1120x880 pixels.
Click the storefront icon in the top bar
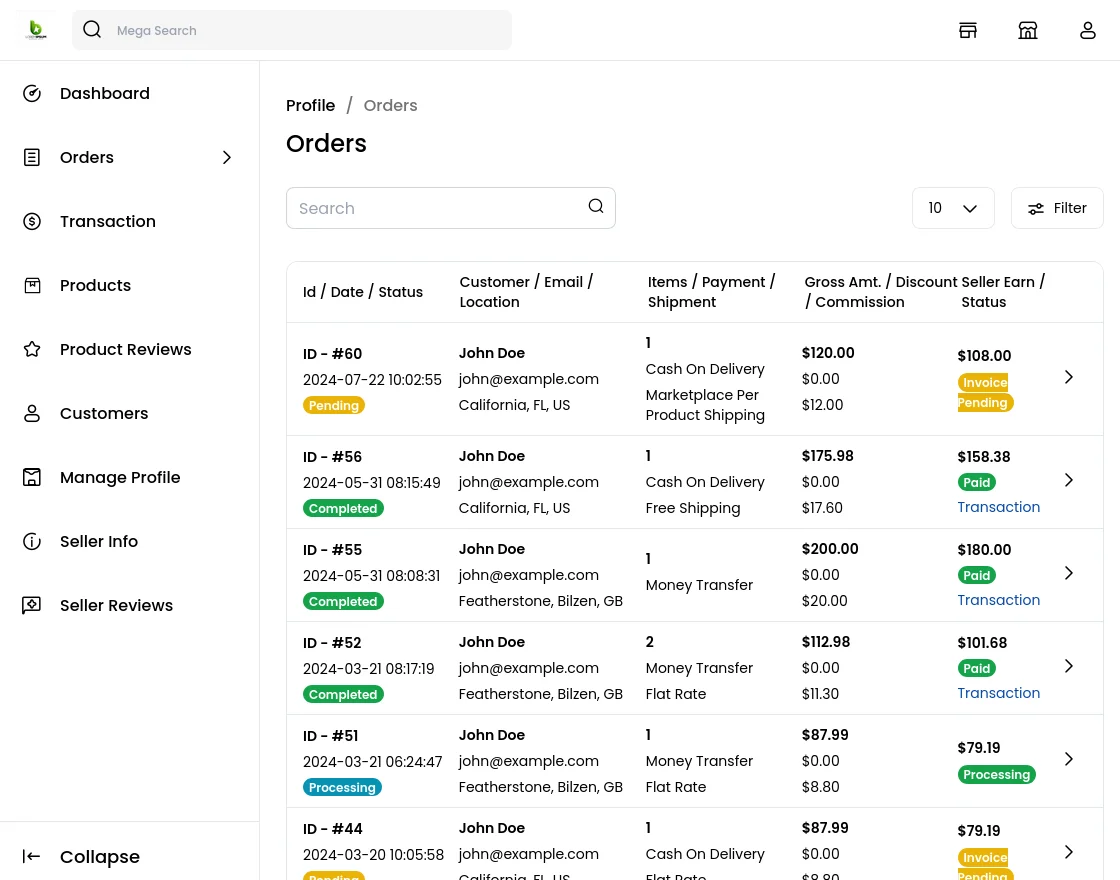(1028, 30)
